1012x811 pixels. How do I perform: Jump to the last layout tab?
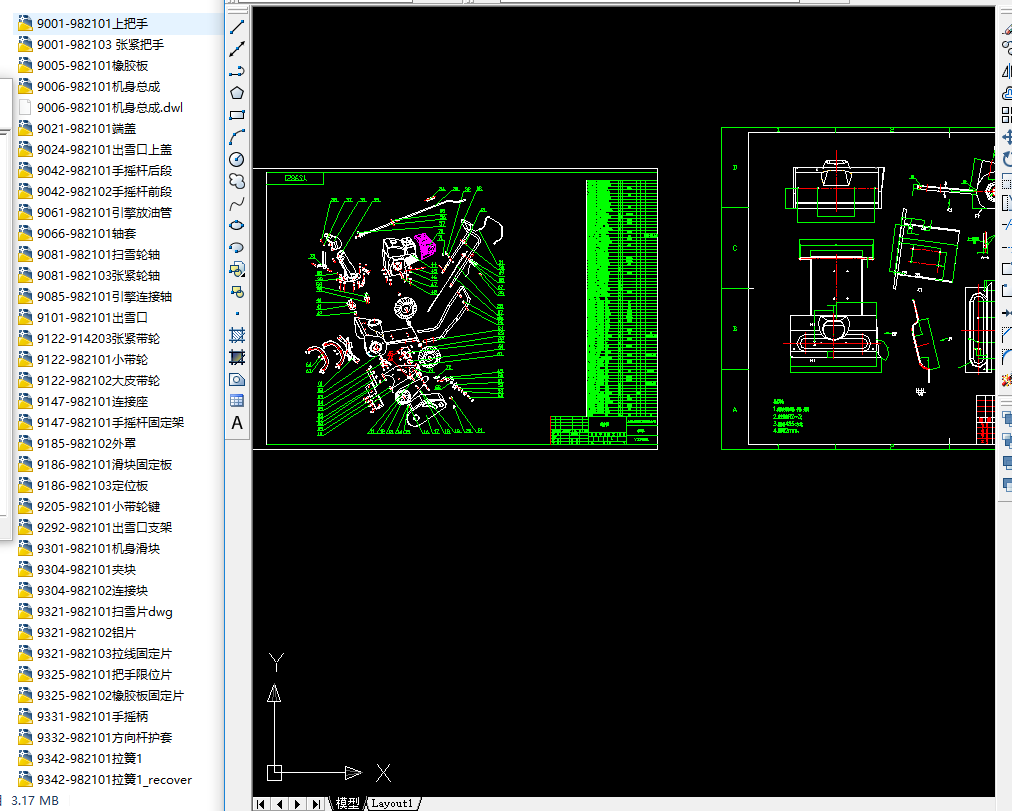(x=315, y=804)
